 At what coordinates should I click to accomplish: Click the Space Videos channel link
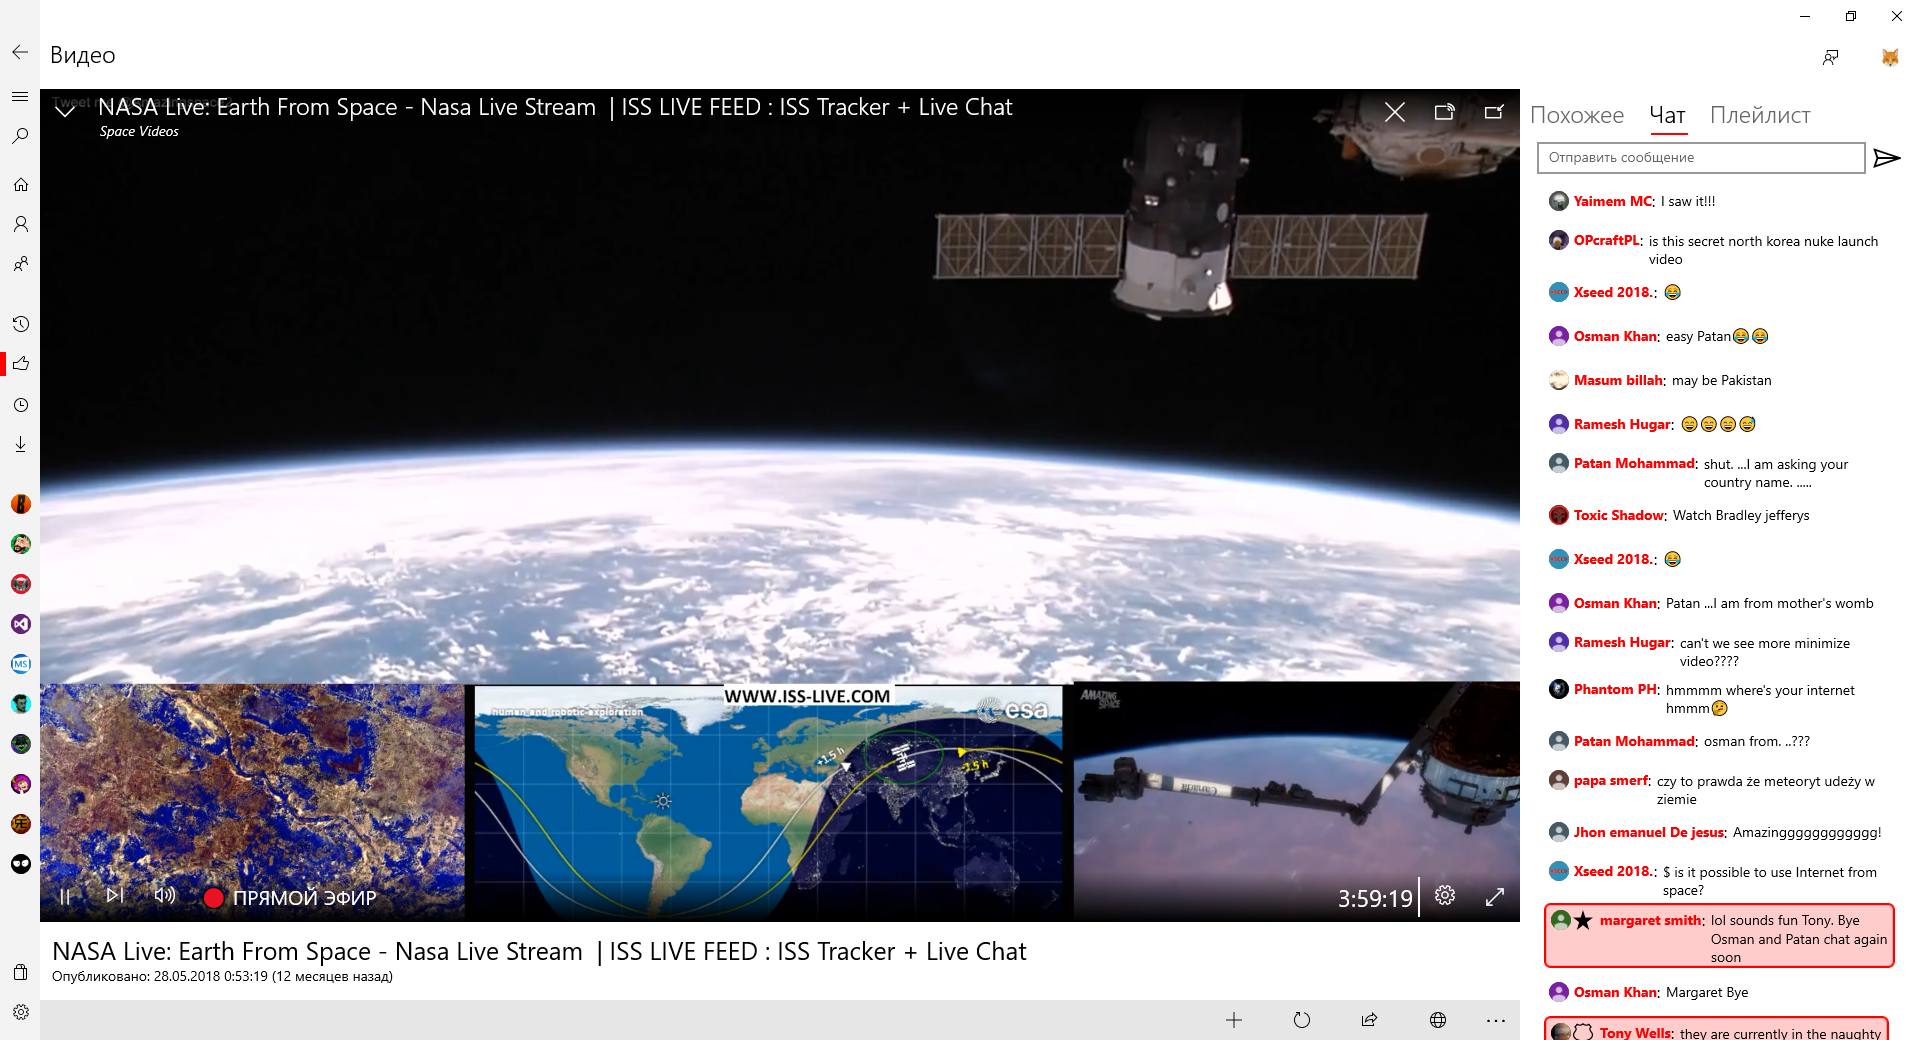(139, 132)
